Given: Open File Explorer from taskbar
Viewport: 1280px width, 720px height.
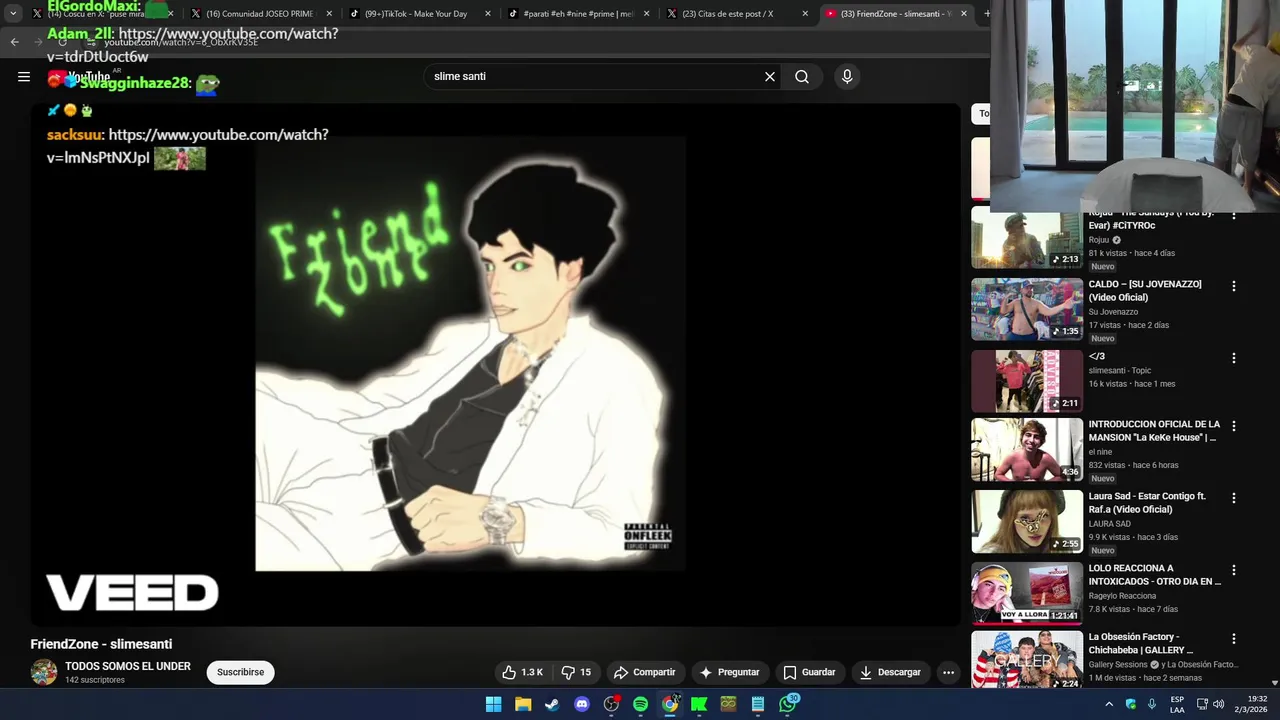Looking at the screenshot, I should click(x=523, y=704).
